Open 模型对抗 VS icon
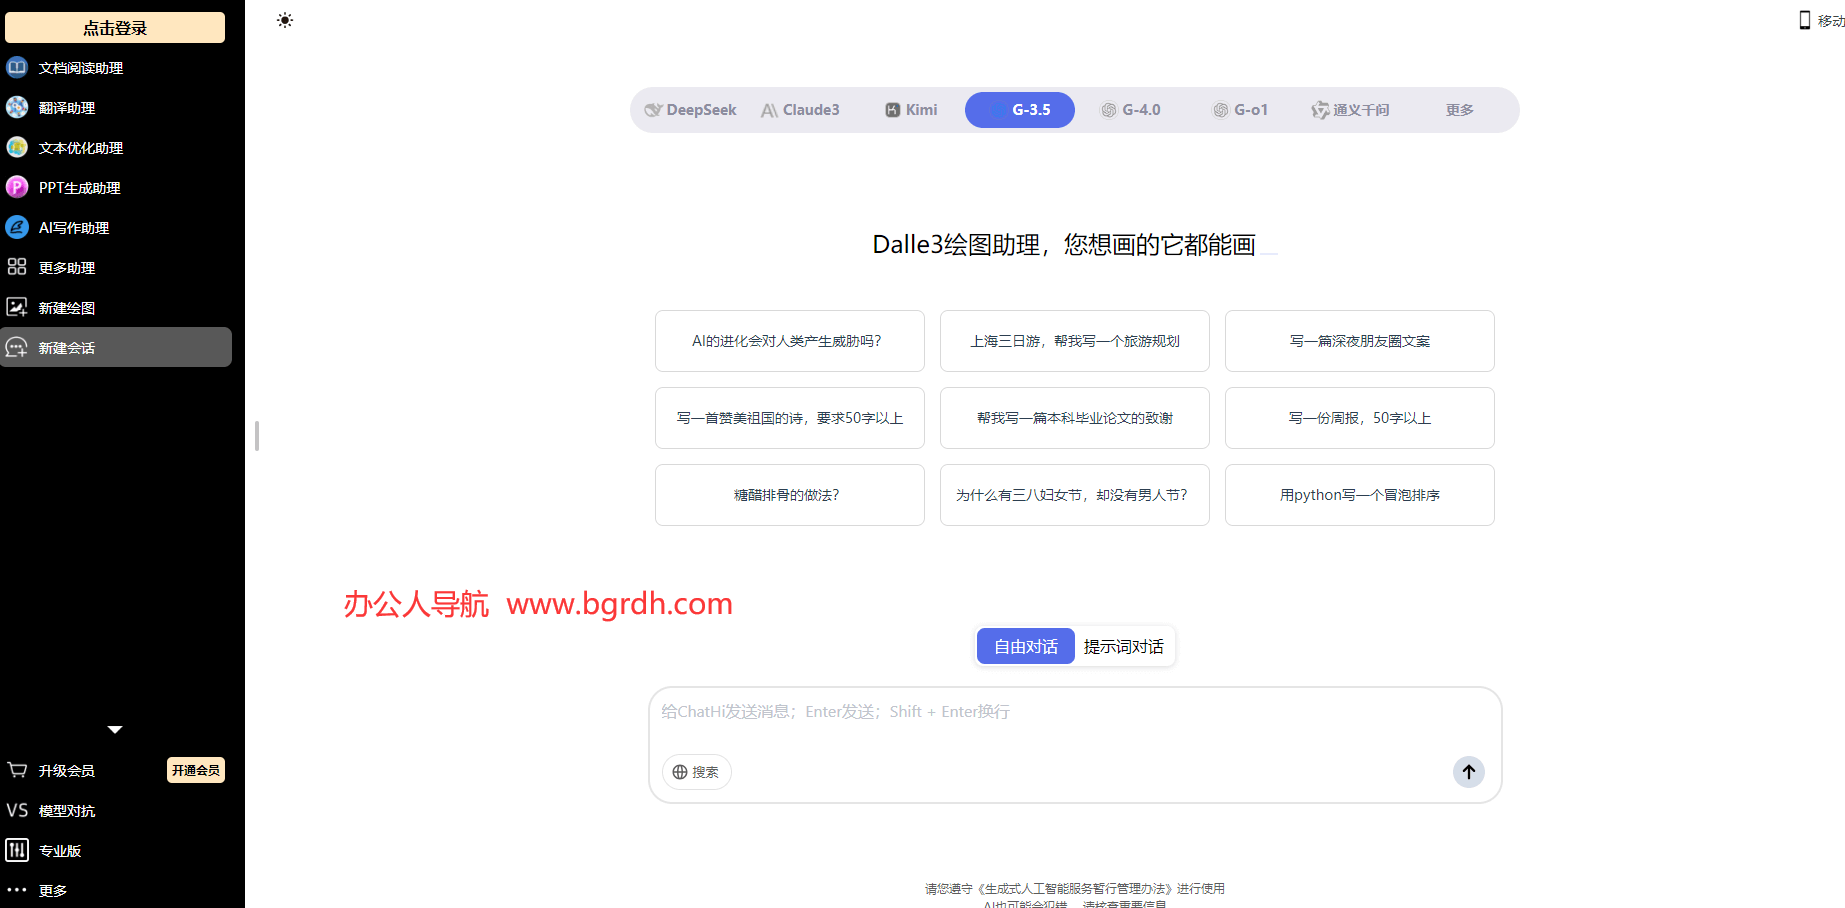The width and height of the screenshot is (1845, 908). point(17,811)
